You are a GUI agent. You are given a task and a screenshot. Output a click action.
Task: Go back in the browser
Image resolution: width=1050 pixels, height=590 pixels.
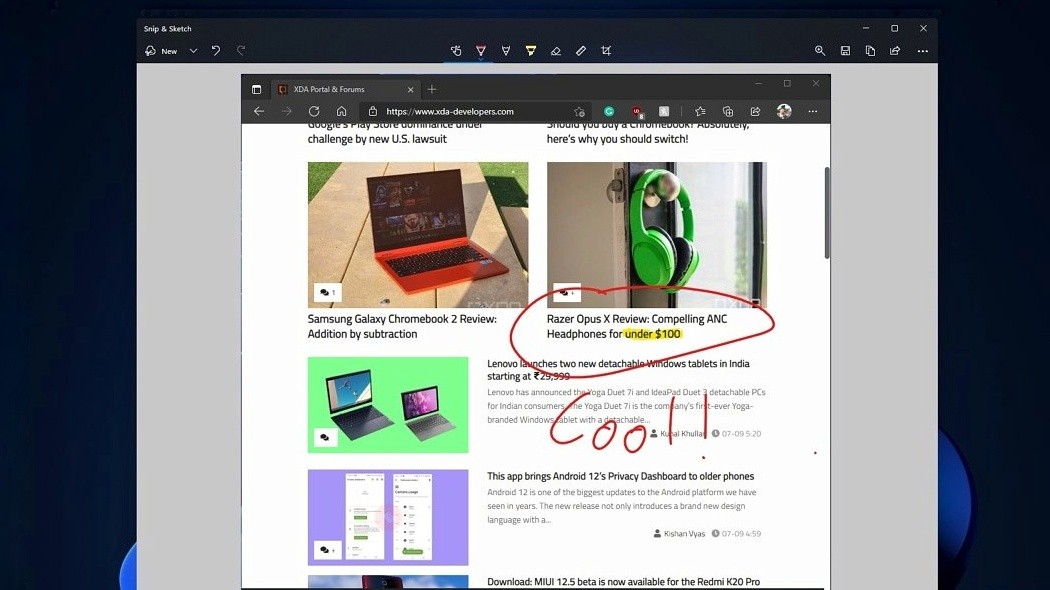pos(259,111)
